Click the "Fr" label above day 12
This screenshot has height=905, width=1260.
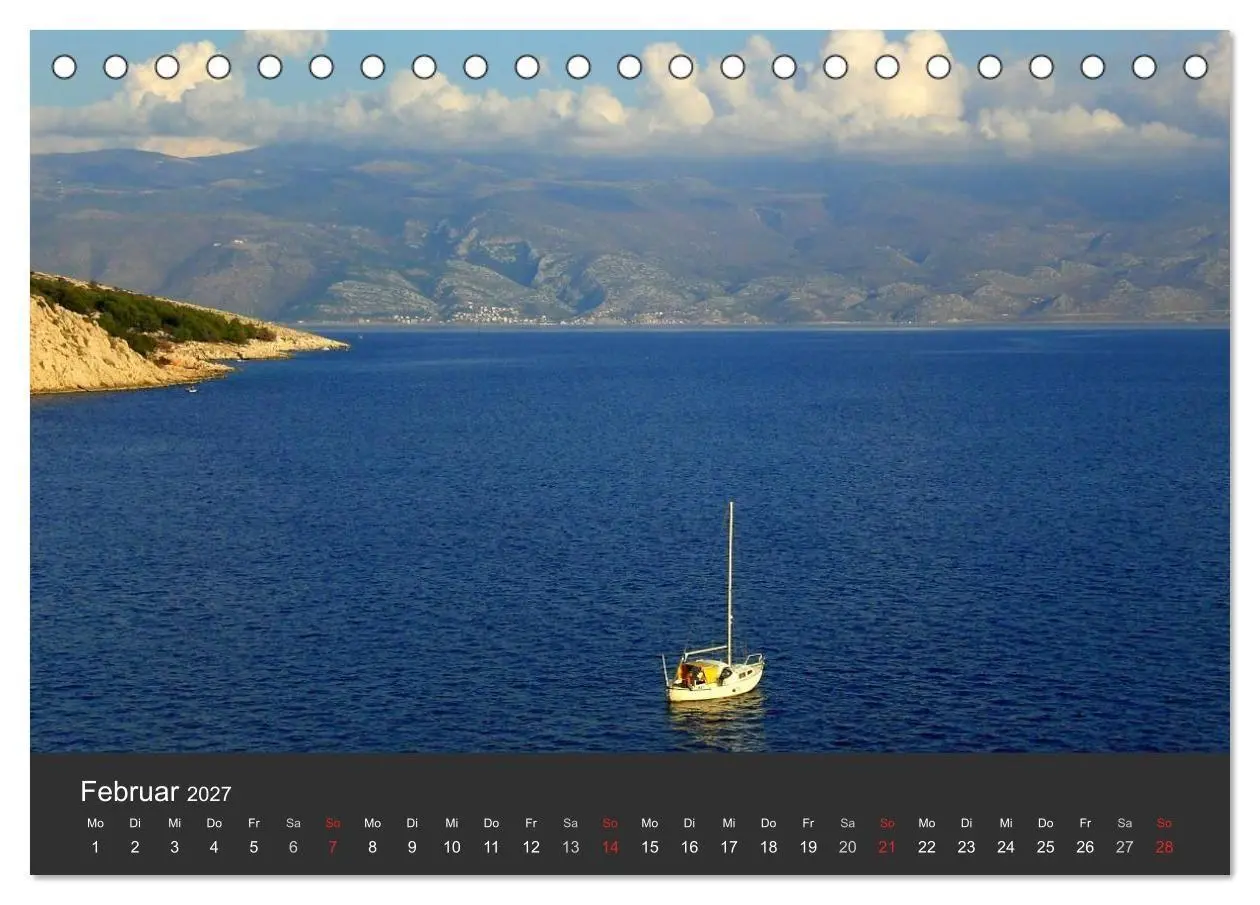531,823
